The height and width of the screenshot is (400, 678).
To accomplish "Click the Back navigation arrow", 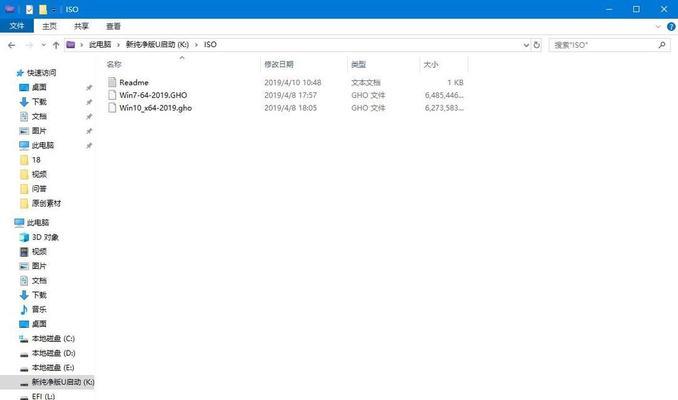I will (x=12, y=45).
